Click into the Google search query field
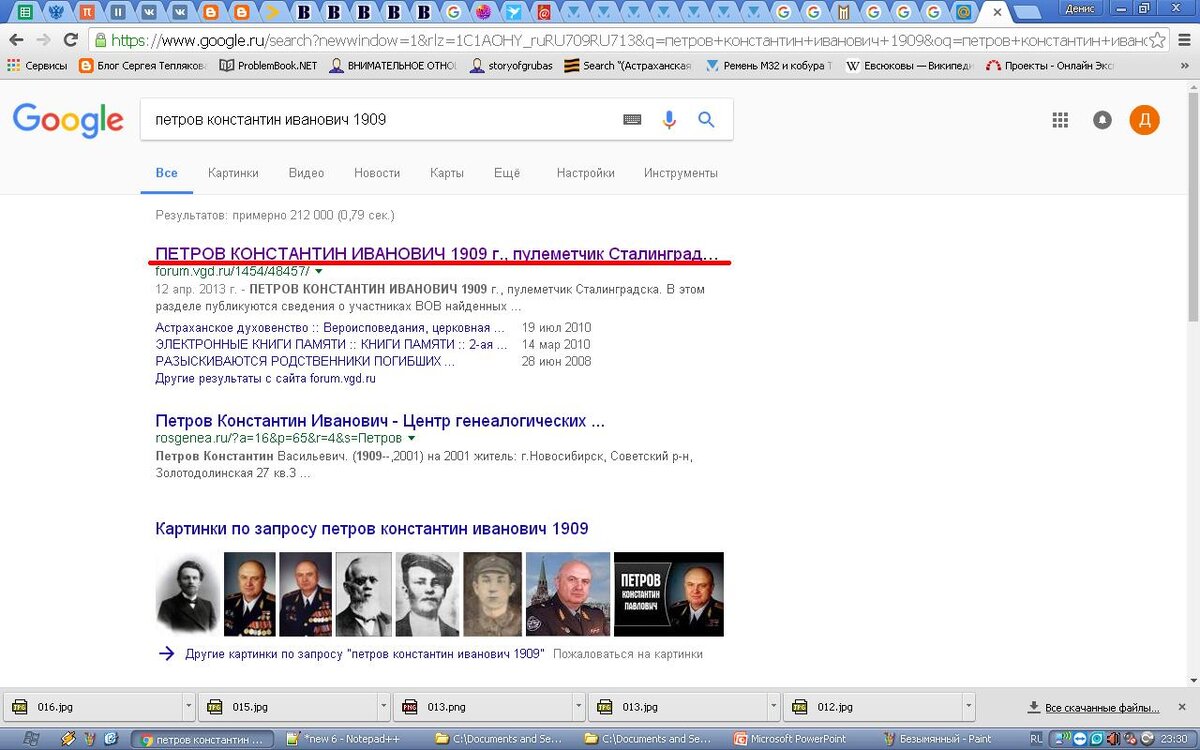The image size is (1200, 750). pos(380,119)
